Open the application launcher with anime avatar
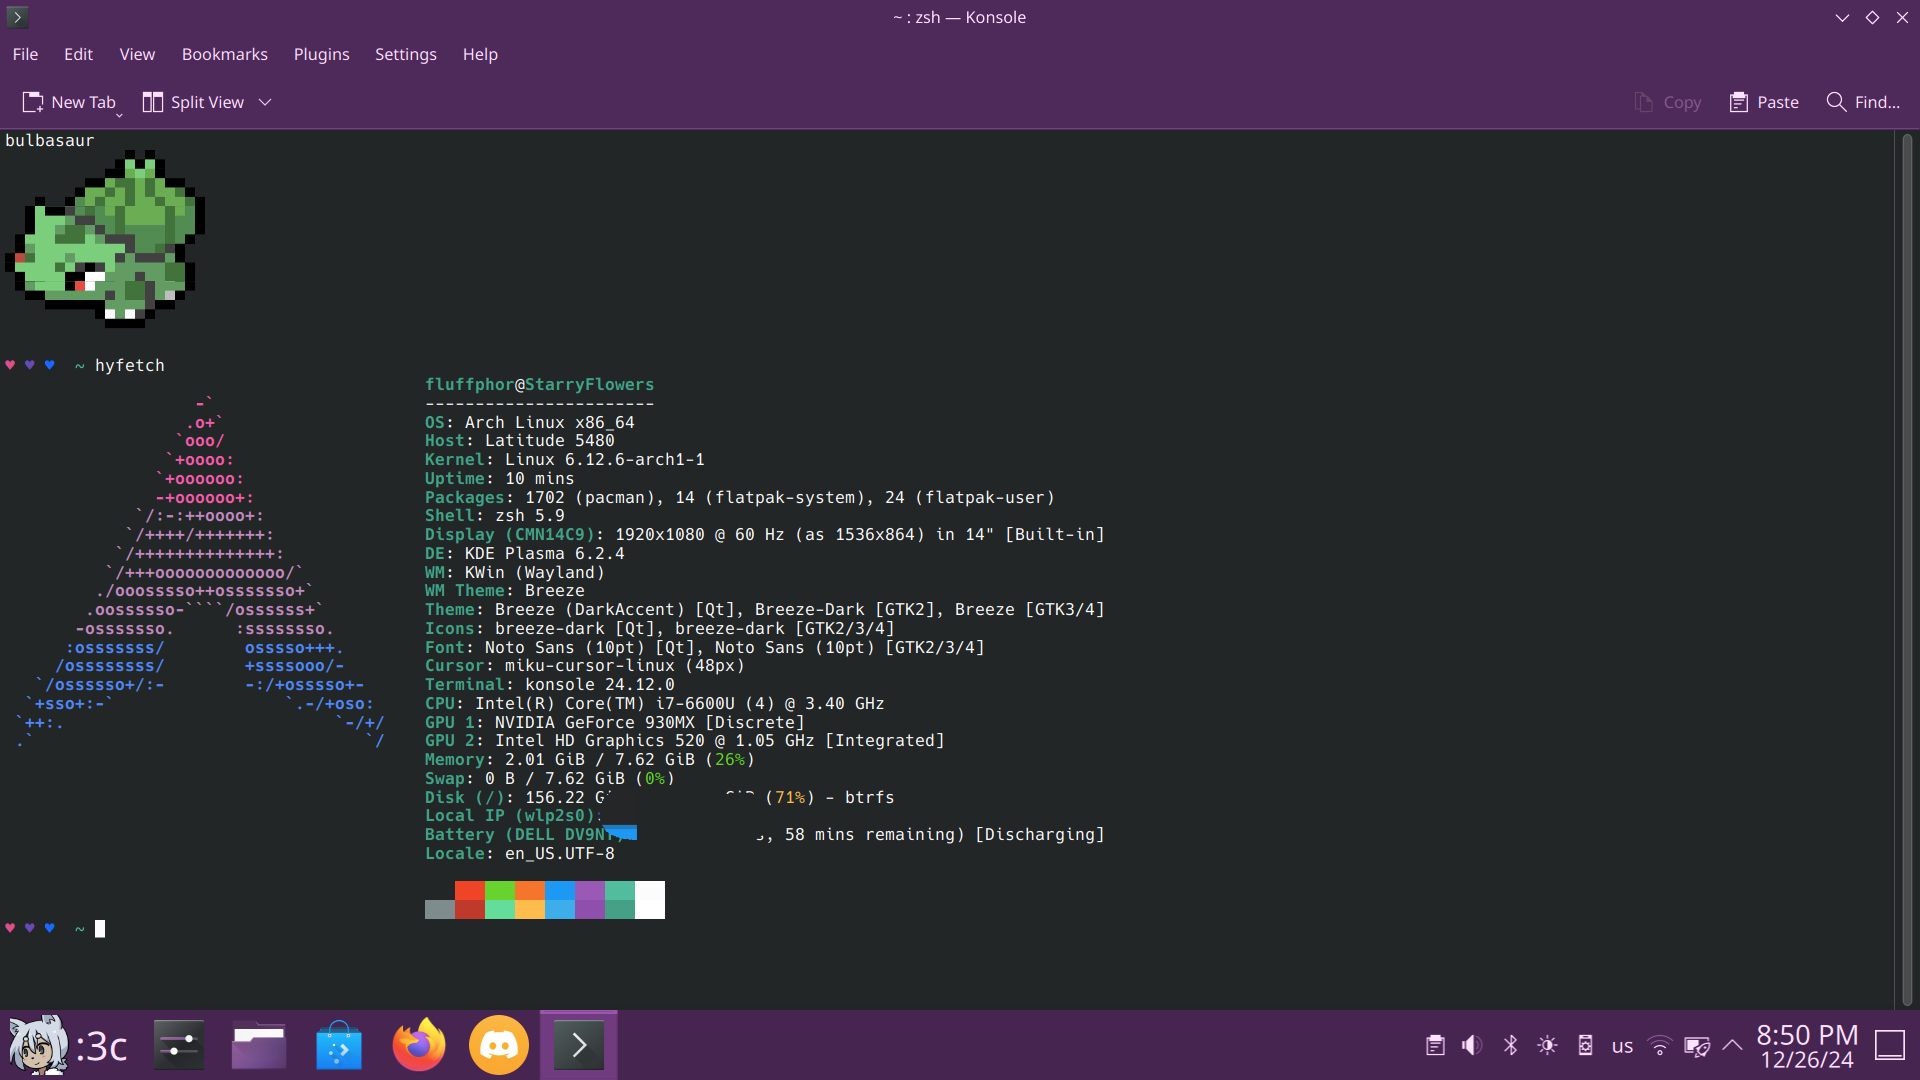The width and height of the screenshot is (1920, 1080). 67,1045
